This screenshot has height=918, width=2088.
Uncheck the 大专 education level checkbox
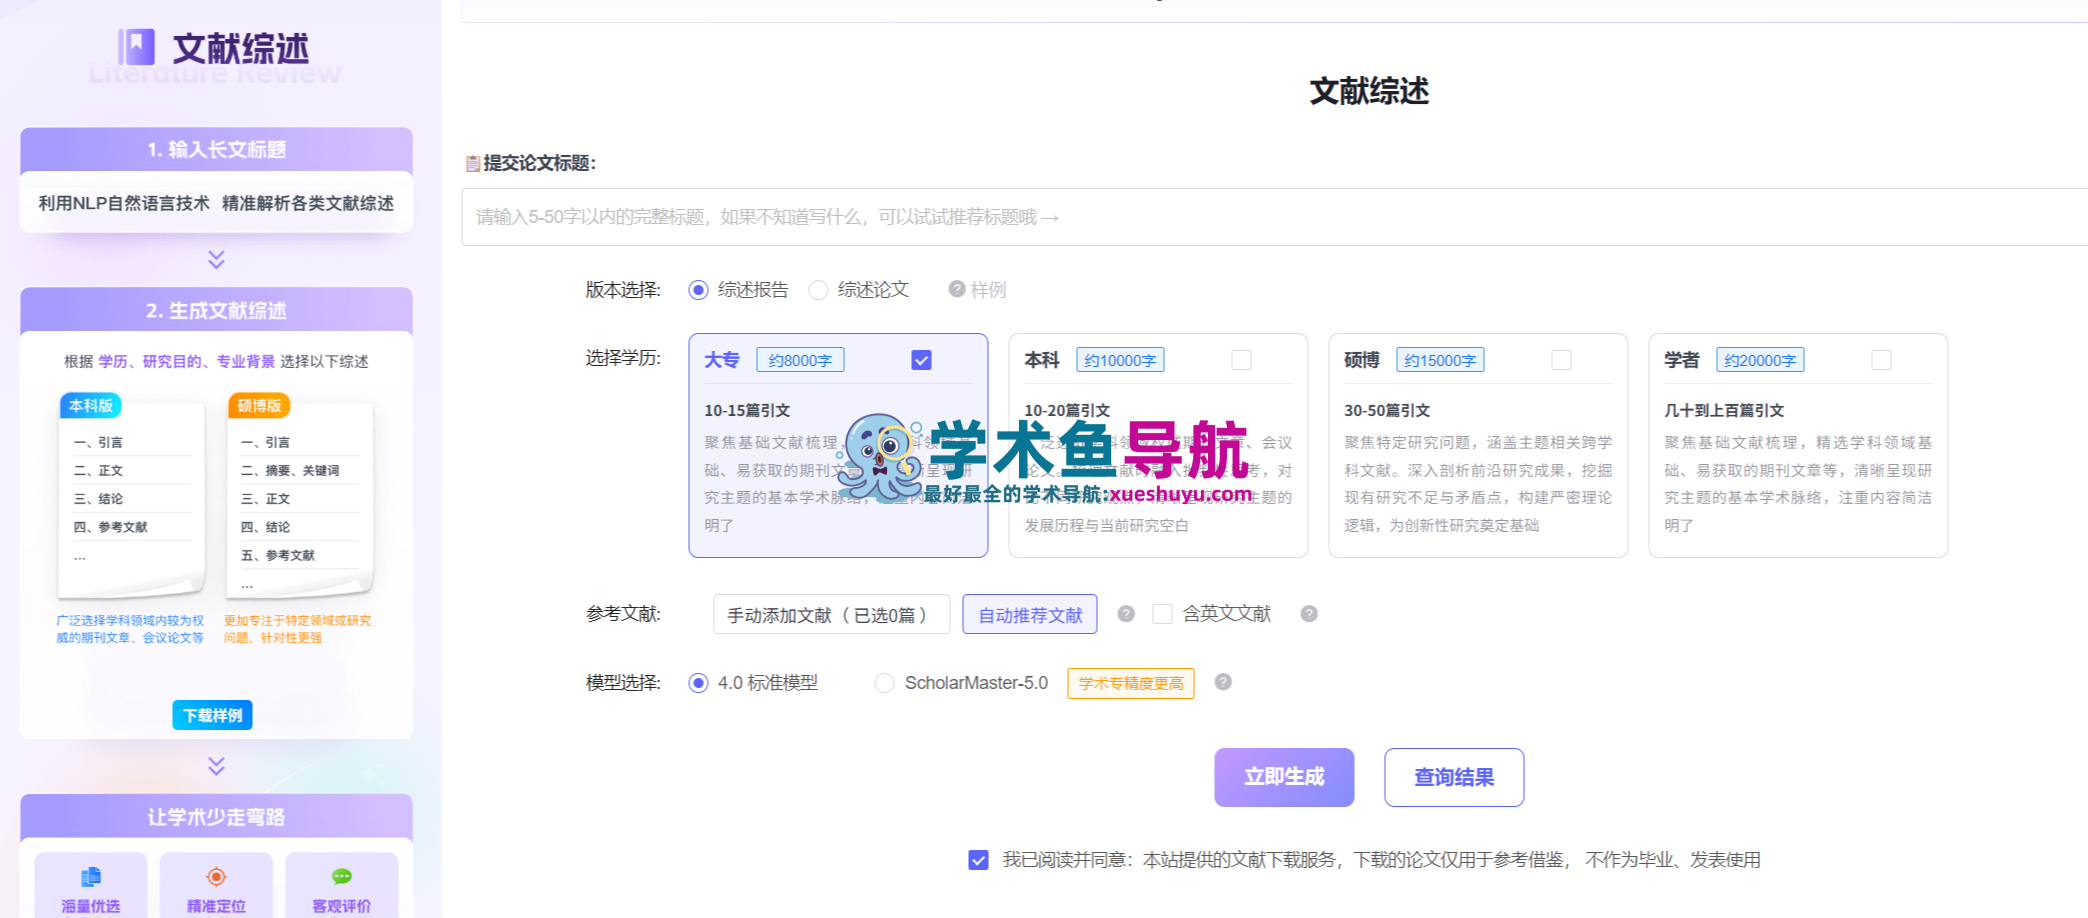(921, 359)
